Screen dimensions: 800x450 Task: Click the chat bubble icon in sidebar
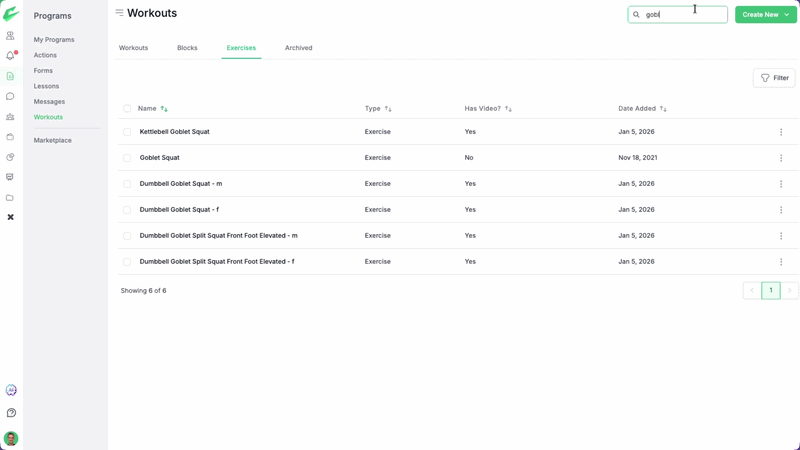[11, 97]
